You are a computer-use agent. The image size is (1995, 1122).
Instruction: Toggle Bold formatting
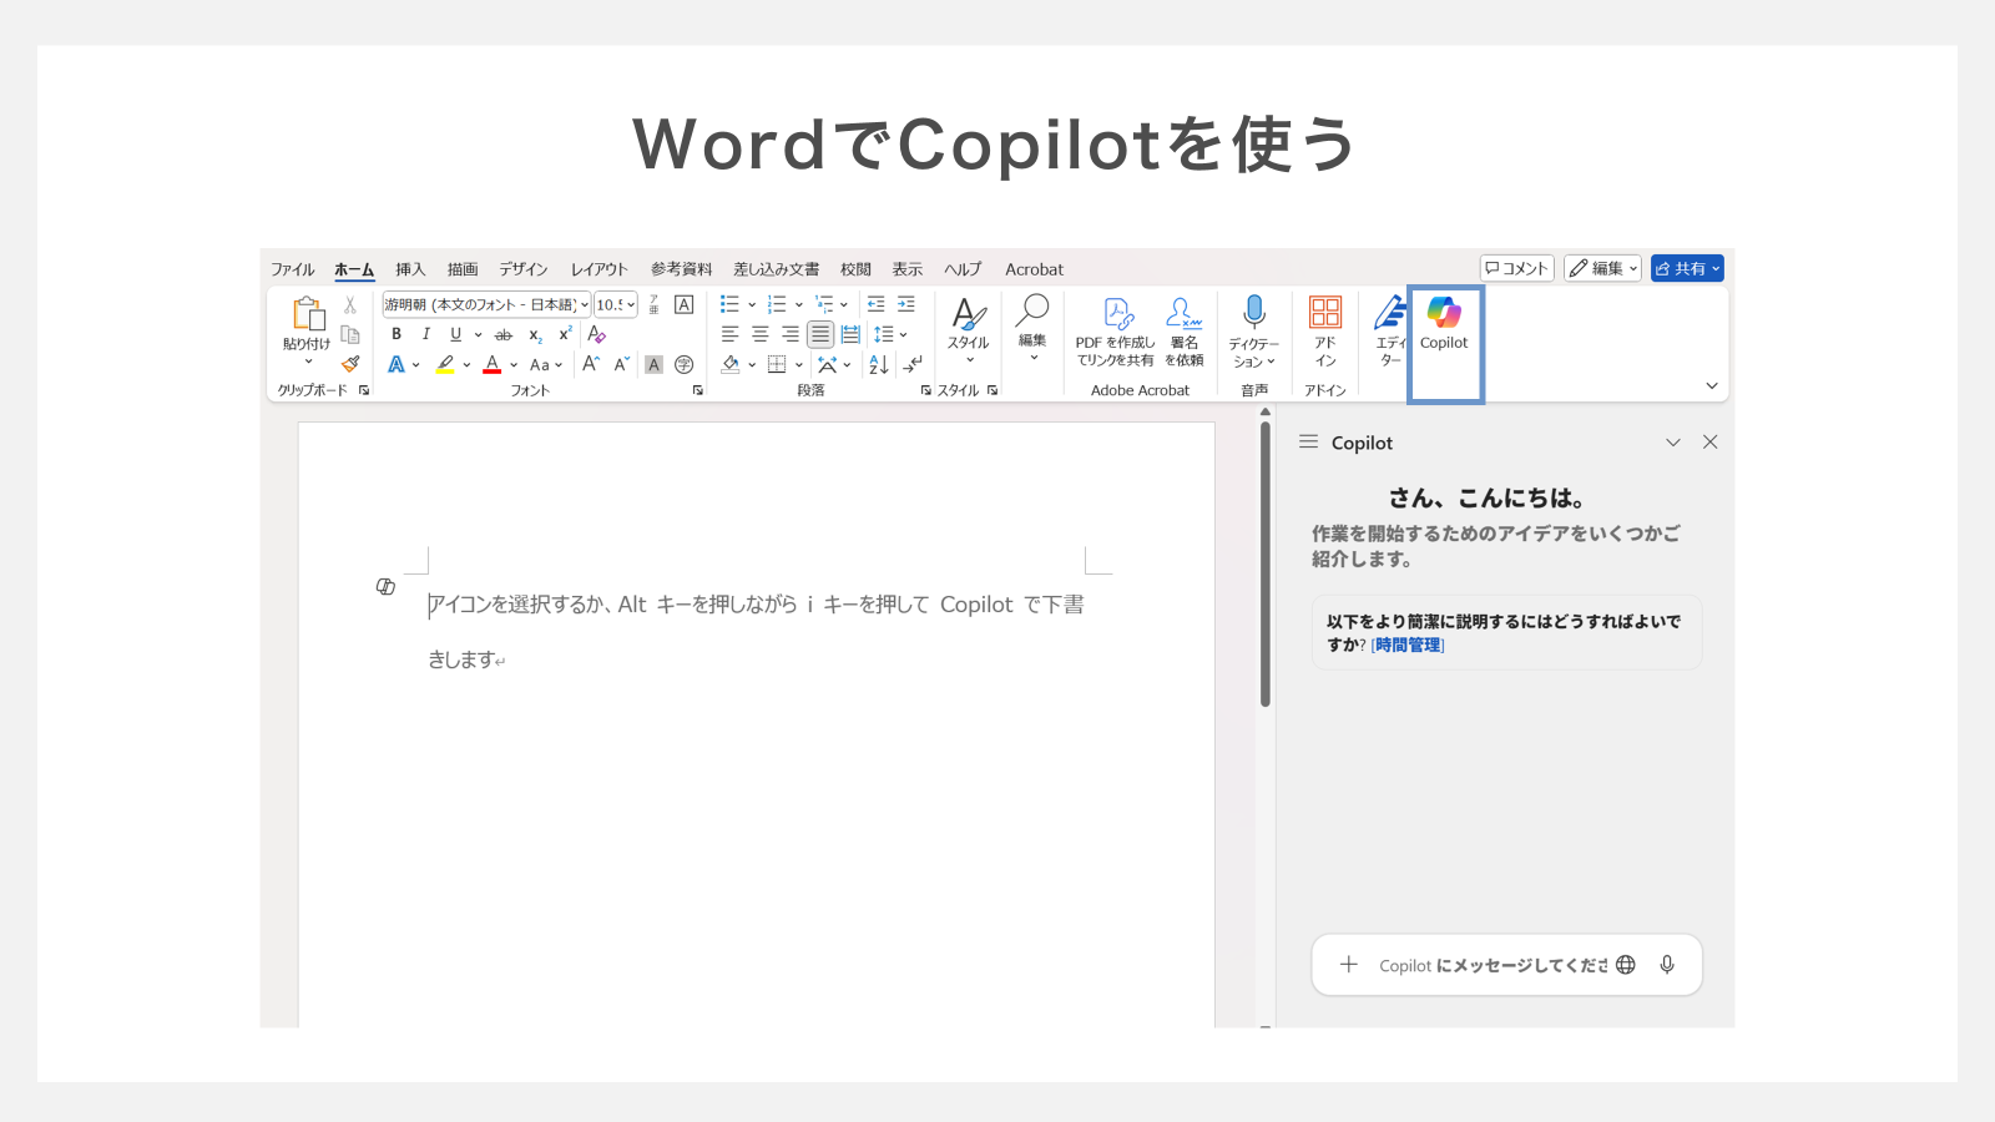pyautogui.click(x=396, y=334)
